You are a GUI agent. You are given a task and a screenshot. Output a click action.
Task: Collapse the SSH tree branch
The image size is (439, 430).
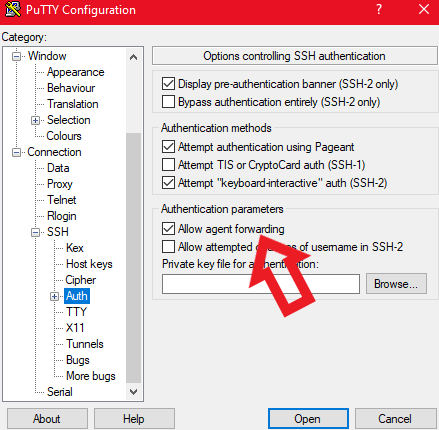click(x=36, y=232)
